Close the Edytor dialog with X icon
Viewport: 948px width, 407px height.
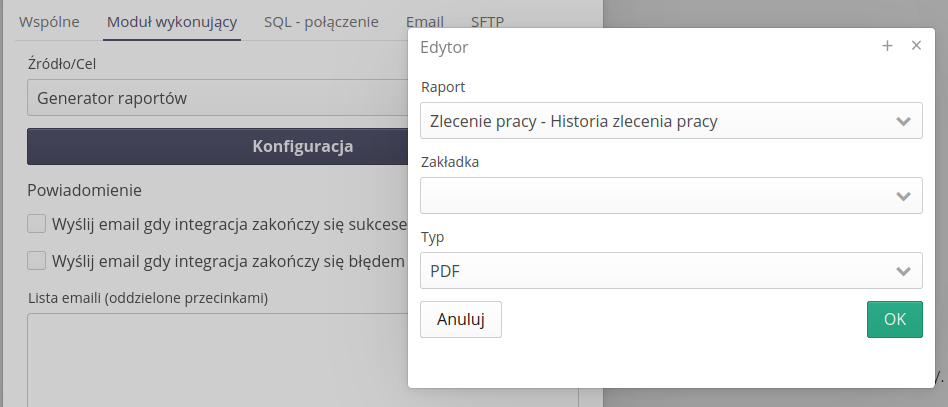916,46
